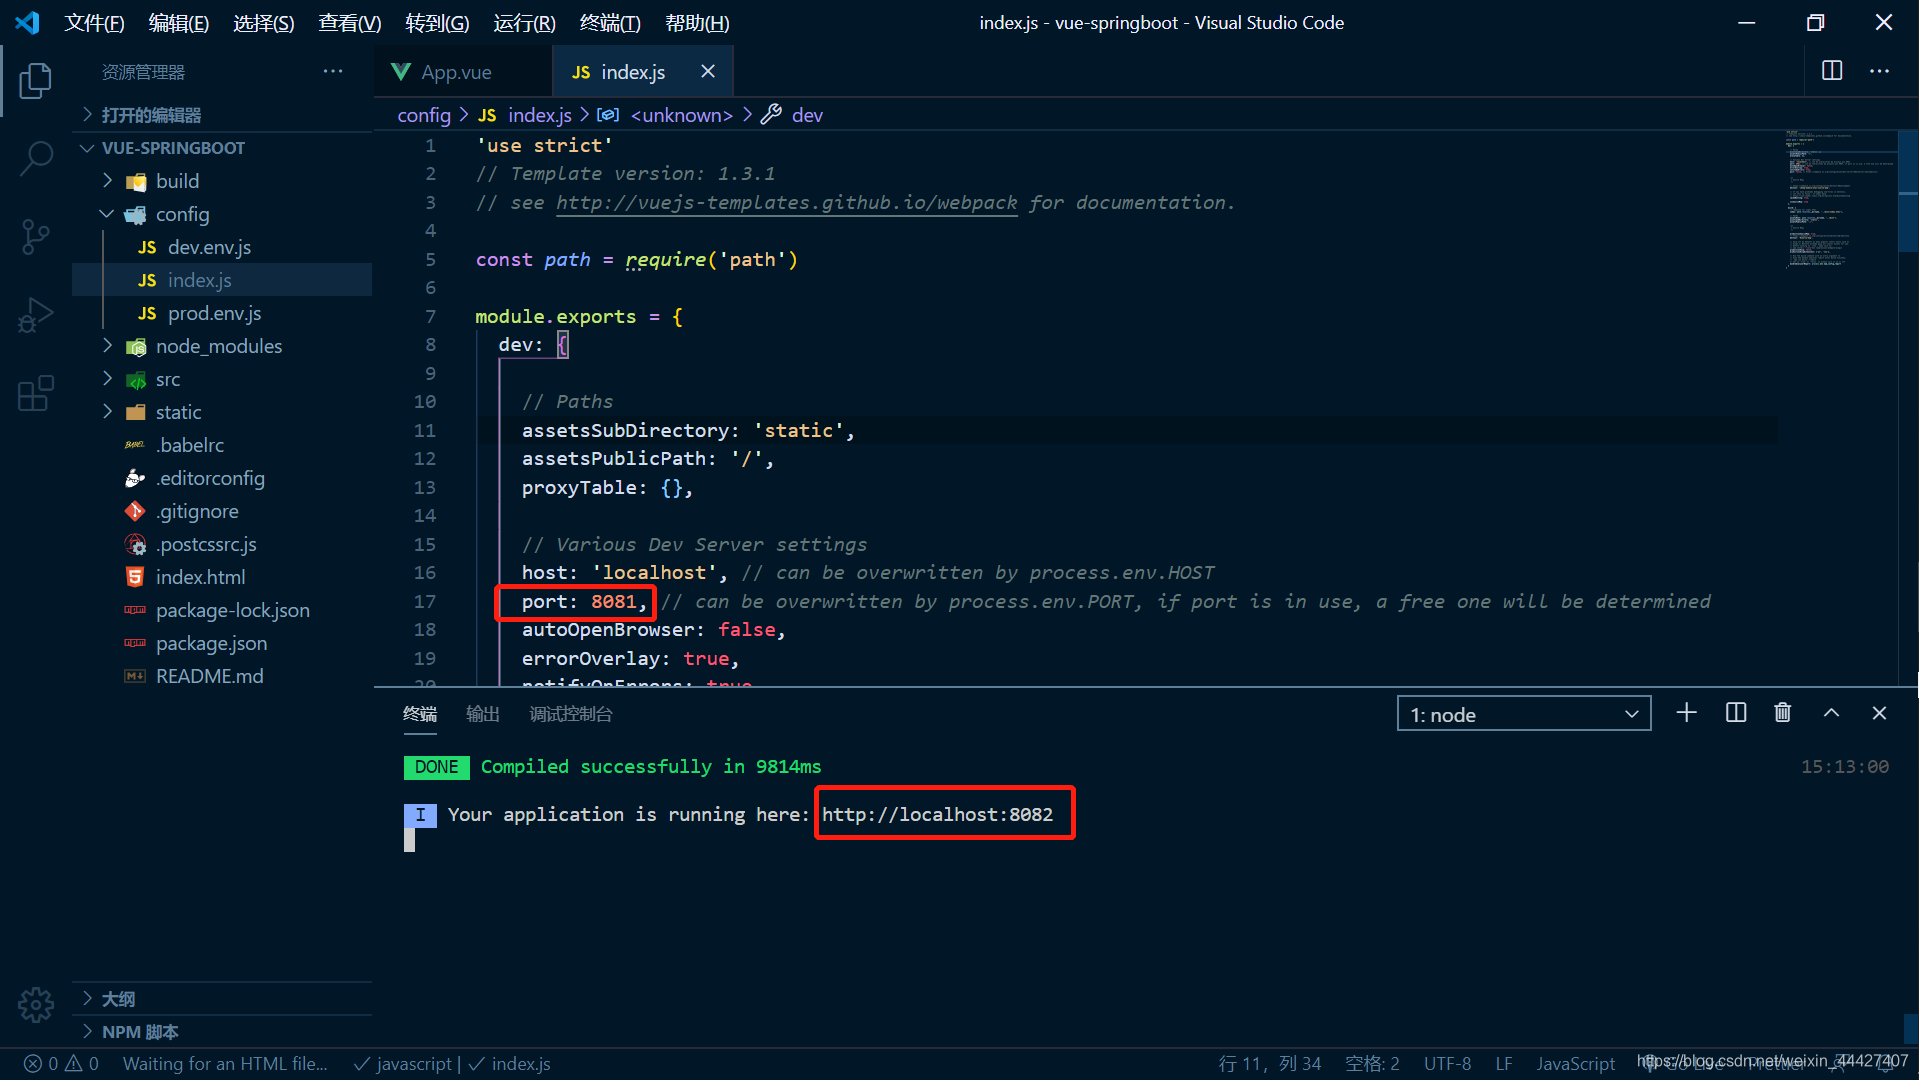1919x1080 pixels.
Task: Open the Search view in activity bar
Action: click(x=35, y=158)
